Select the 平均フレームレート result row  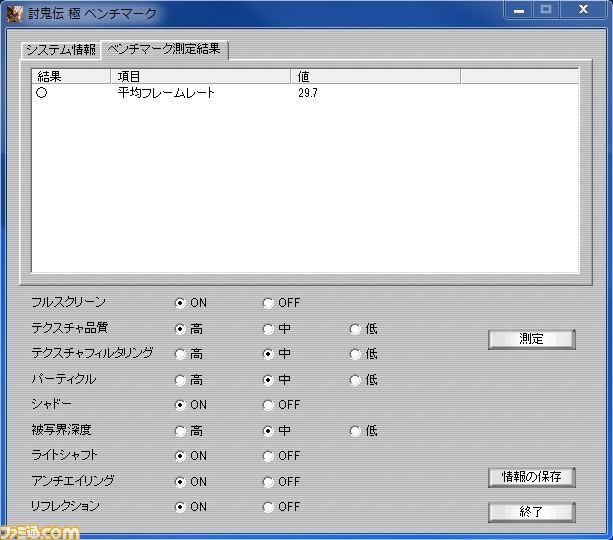pos(305,93)
